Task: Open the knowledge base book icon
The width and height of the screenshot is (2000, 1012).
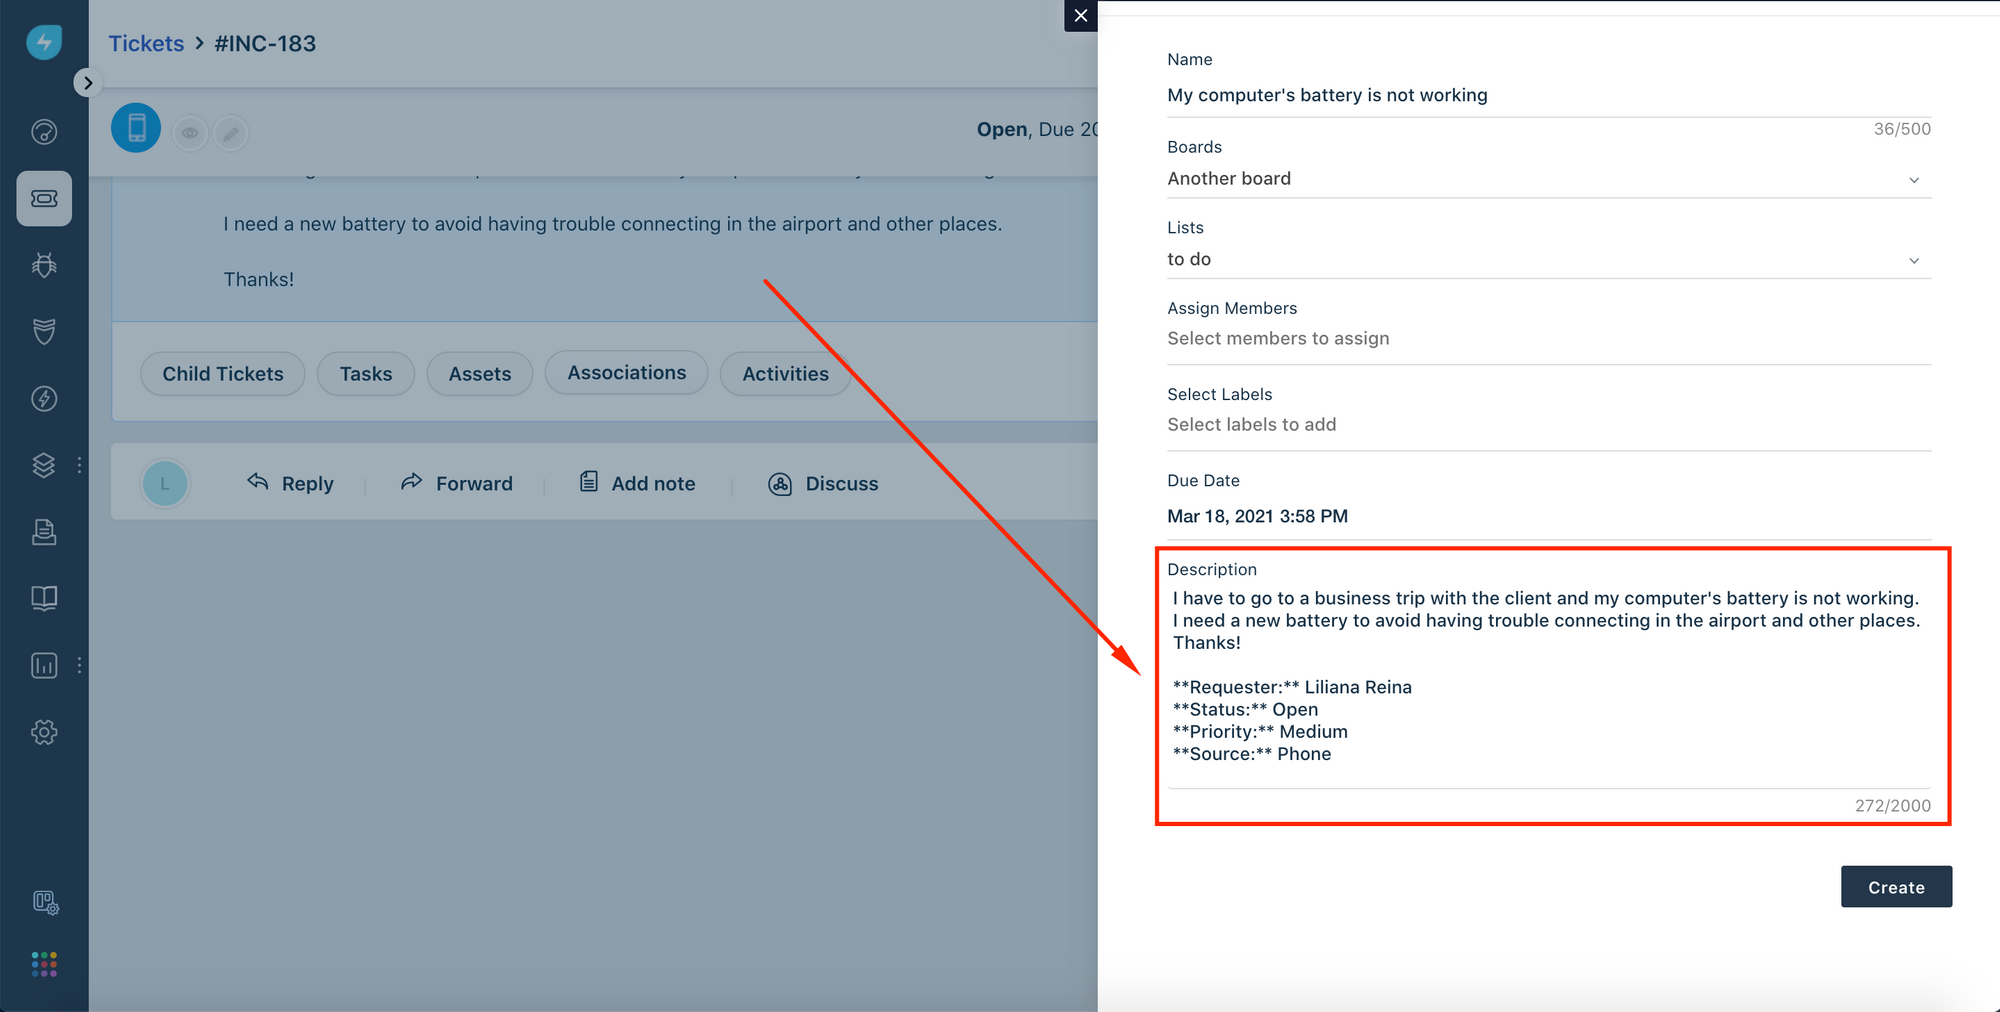Action: pos(44,598)
